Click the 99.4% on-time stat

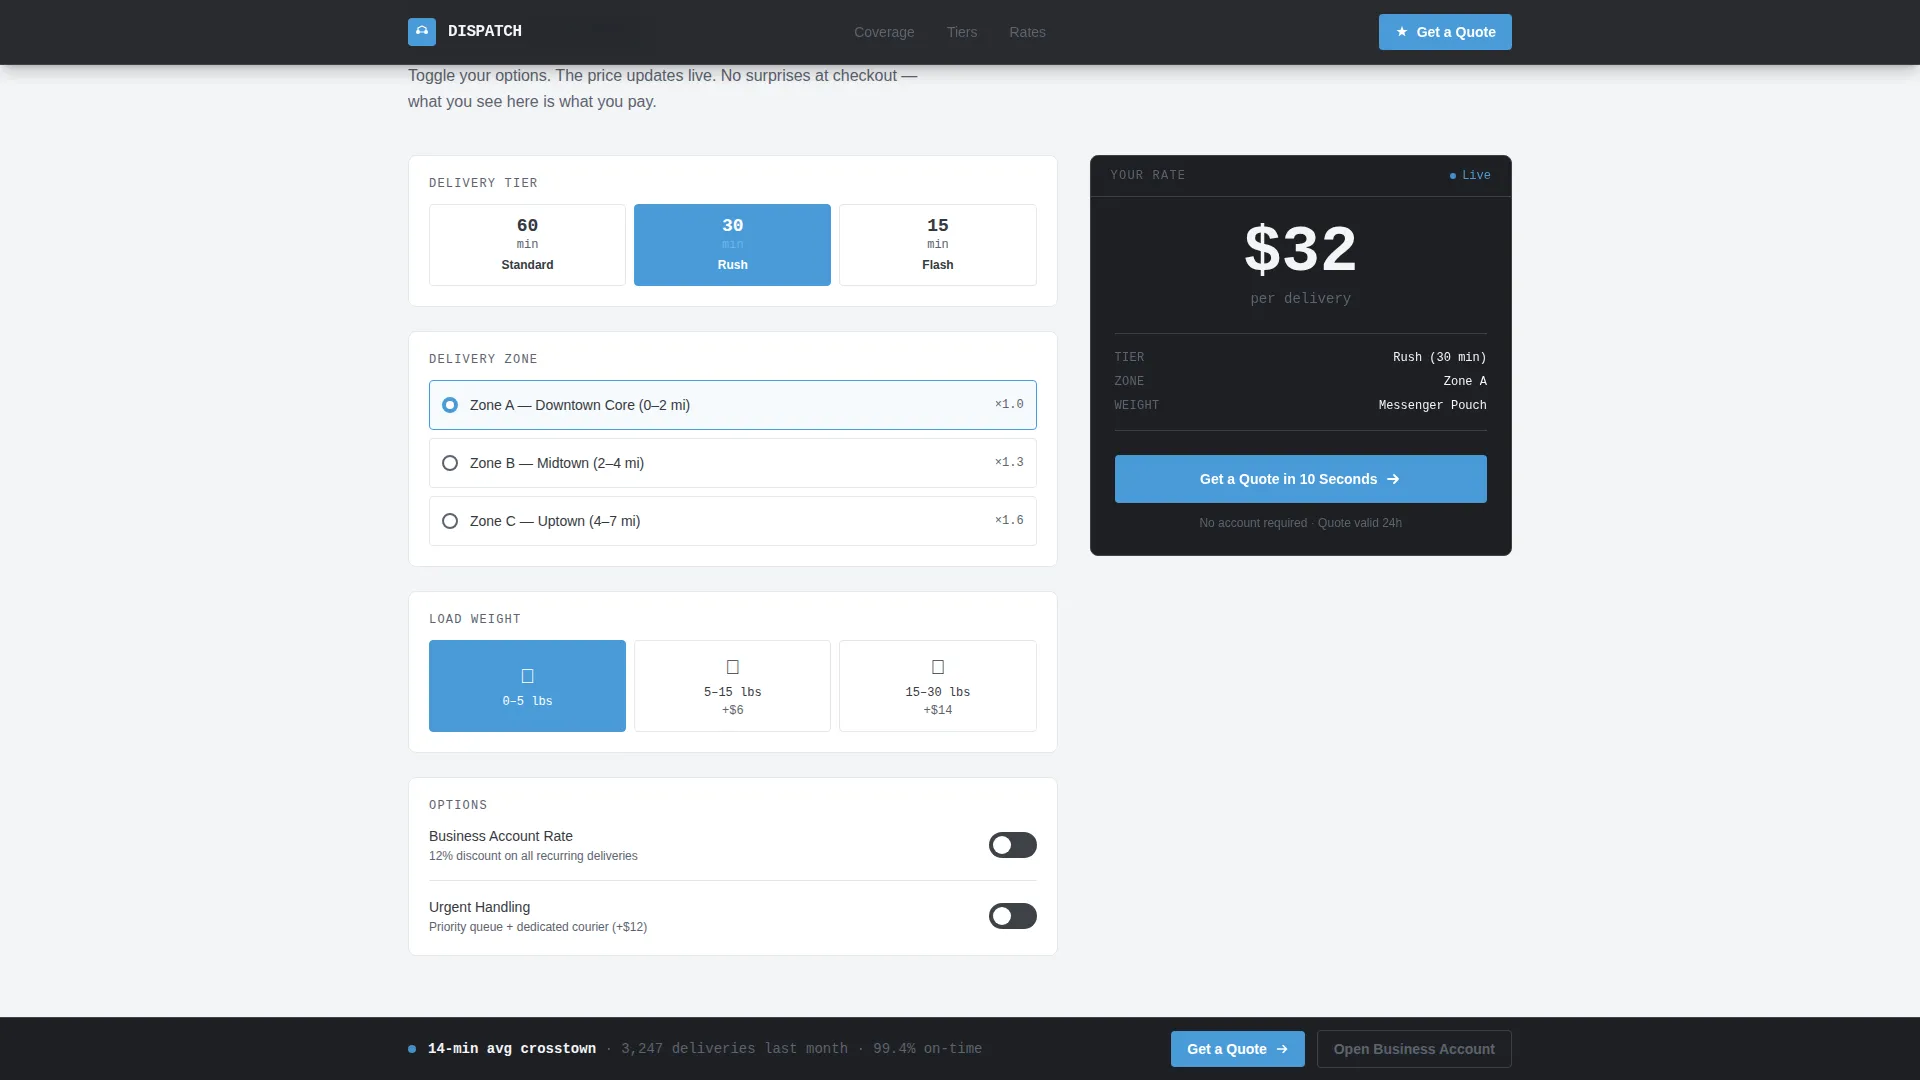click(x=927, y=1048)
